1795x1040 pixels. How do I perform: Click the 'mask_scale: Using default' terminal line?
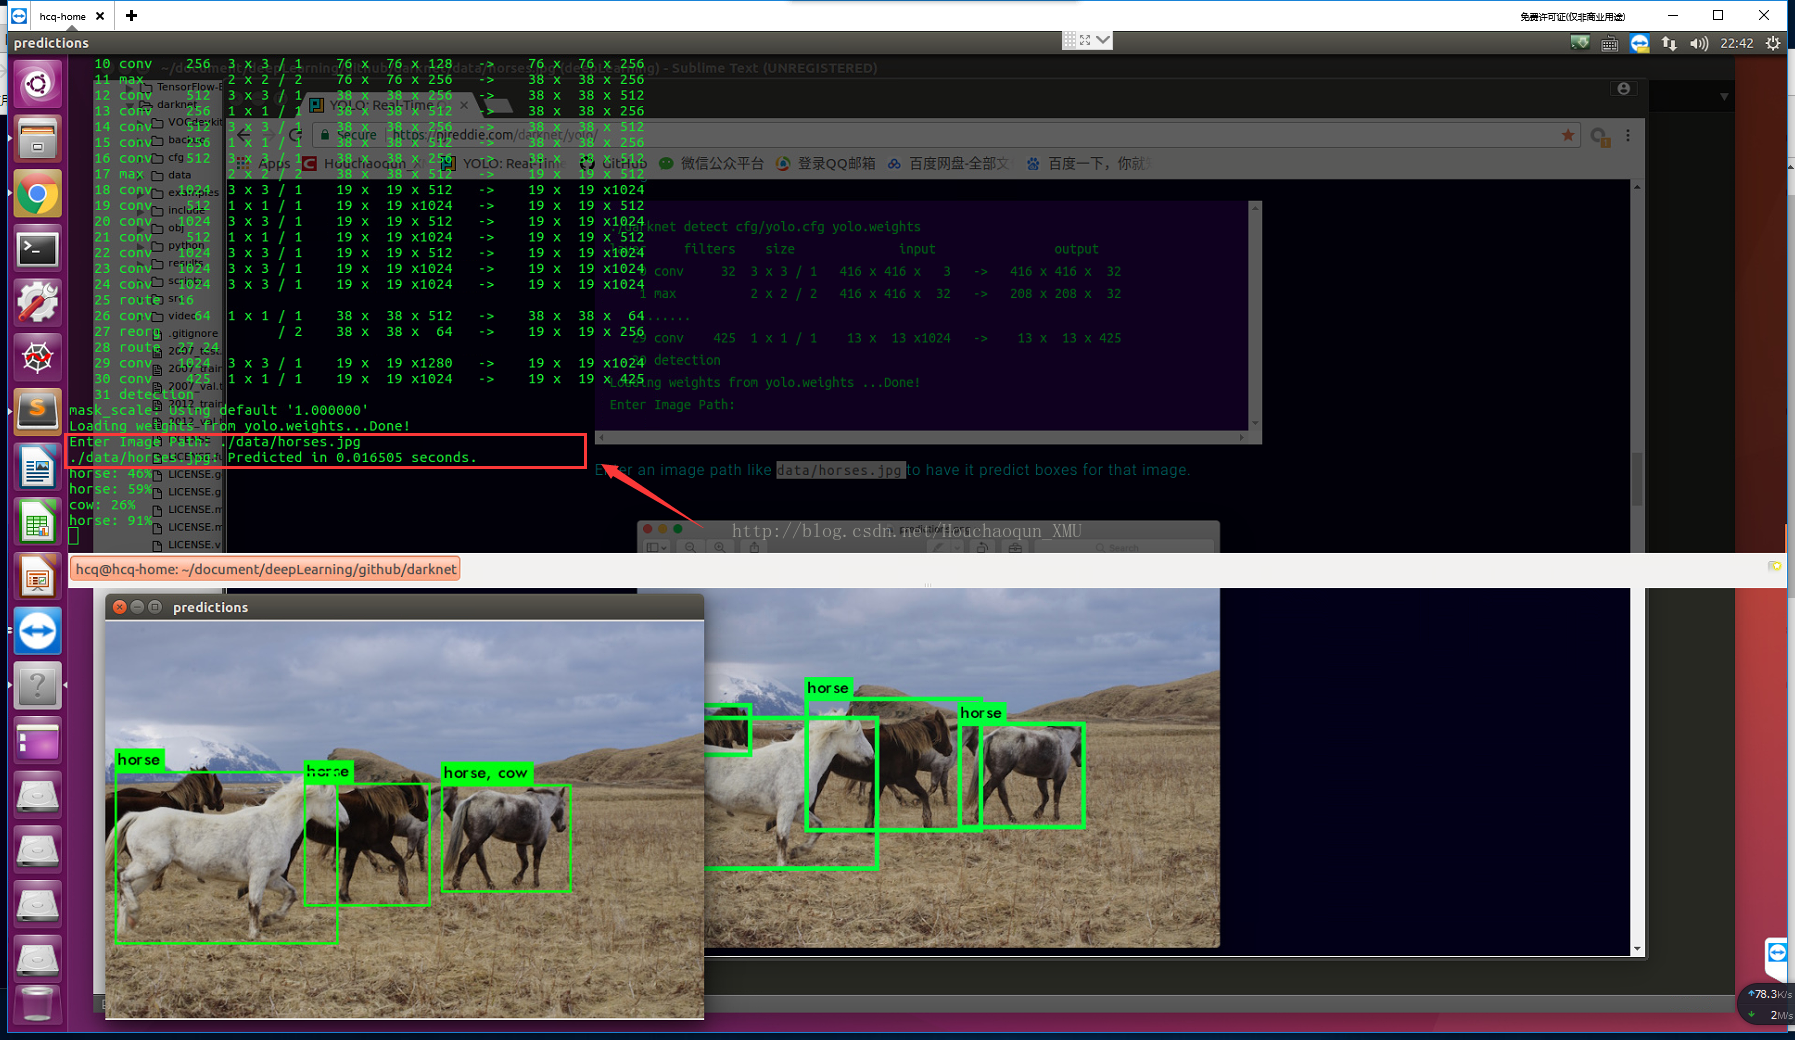[x=219, y=410]
